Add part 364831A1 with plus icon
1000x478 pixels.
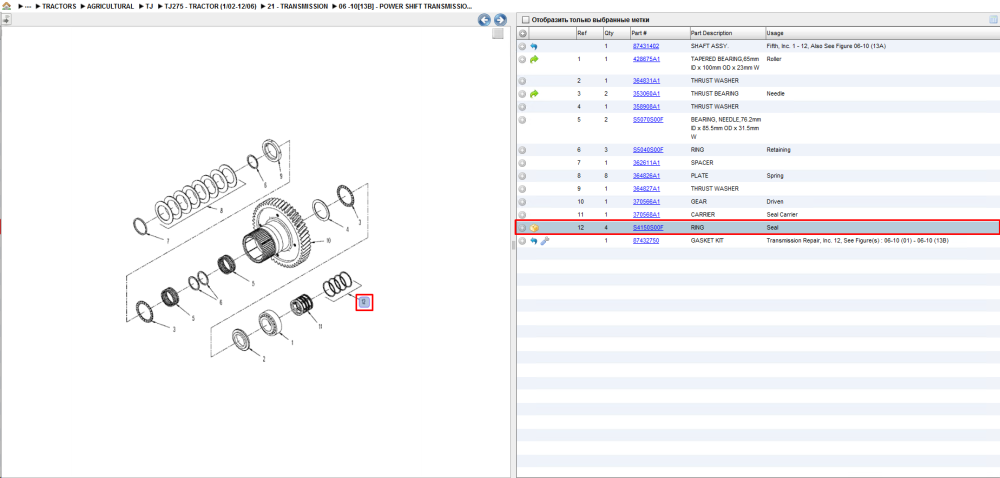522,81
